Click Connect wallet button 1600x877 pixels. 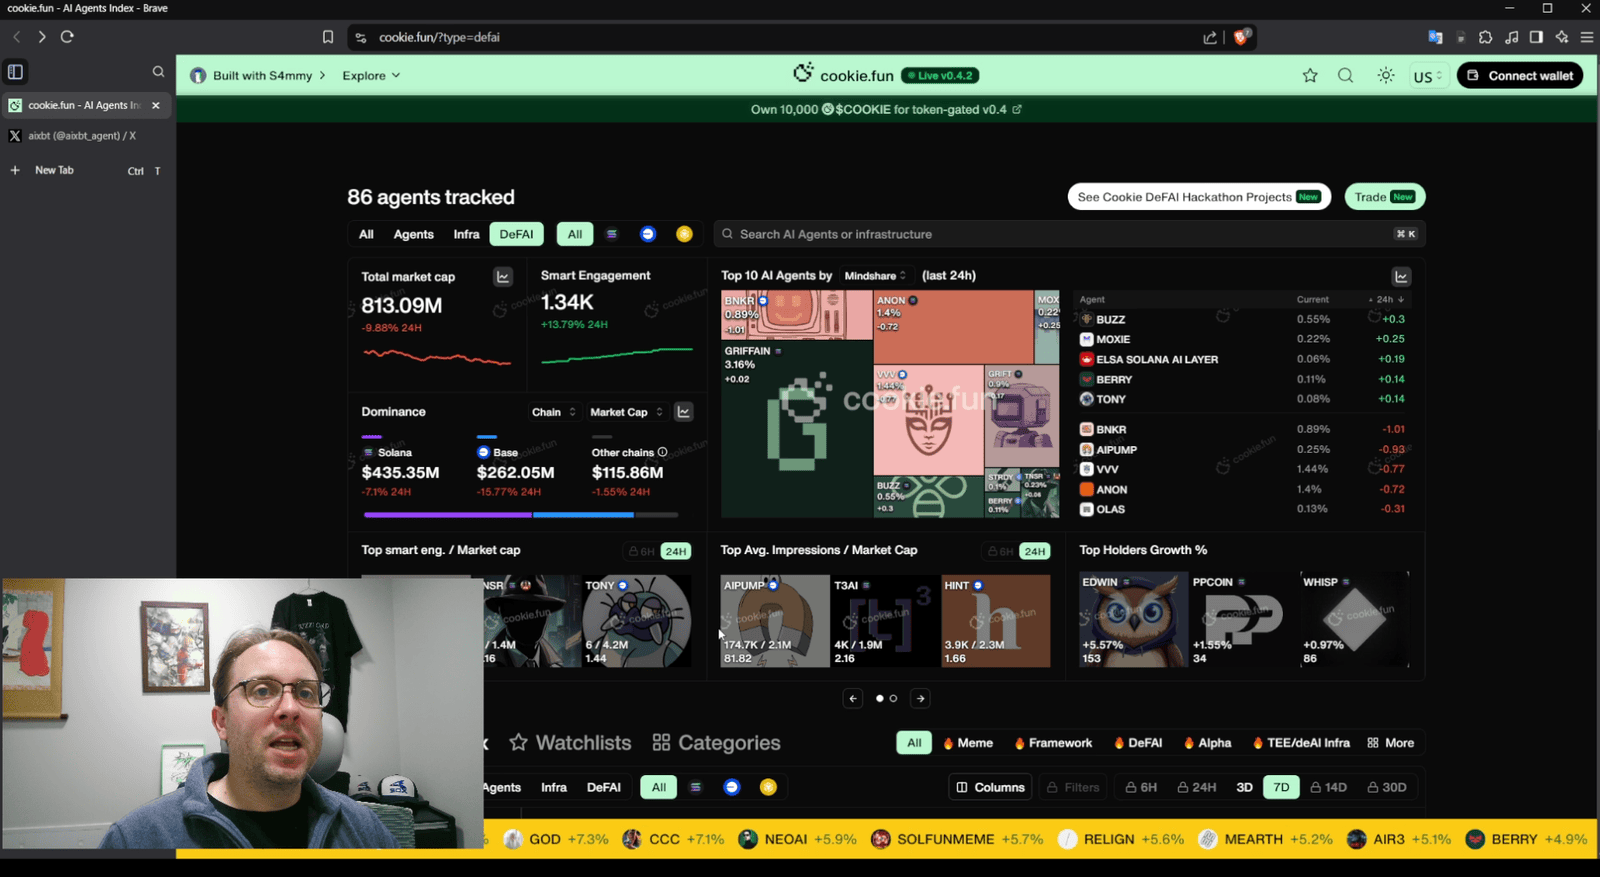(1520, 75)
